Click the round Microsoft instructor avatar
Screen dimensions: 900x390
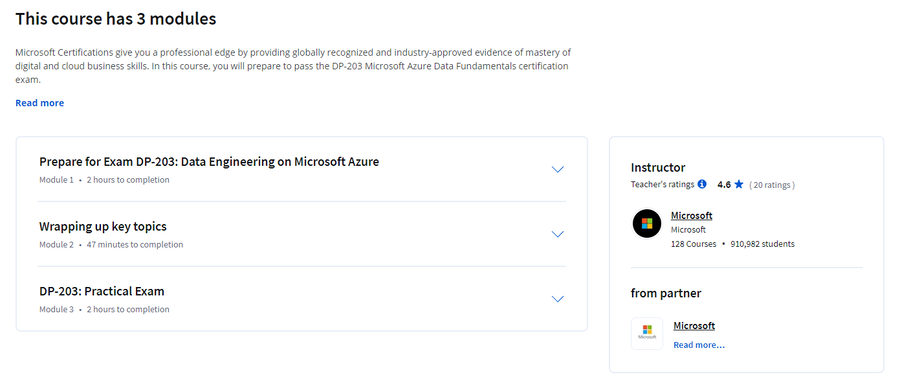coord(647,223)
